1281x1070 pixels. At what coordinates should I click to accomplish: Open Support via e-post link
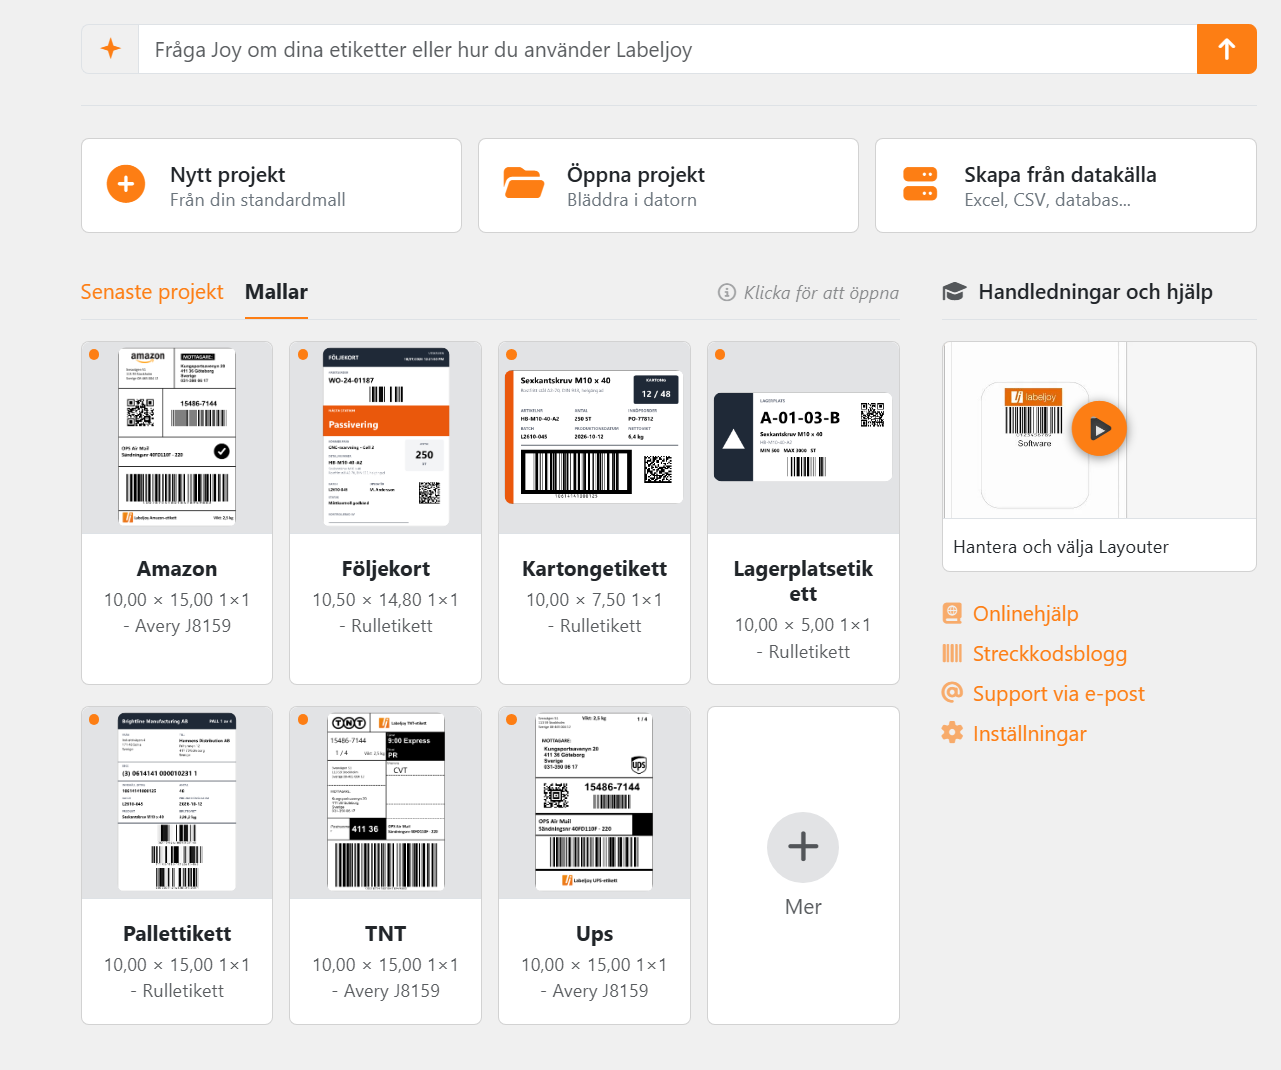click(x=1058, y=693)
